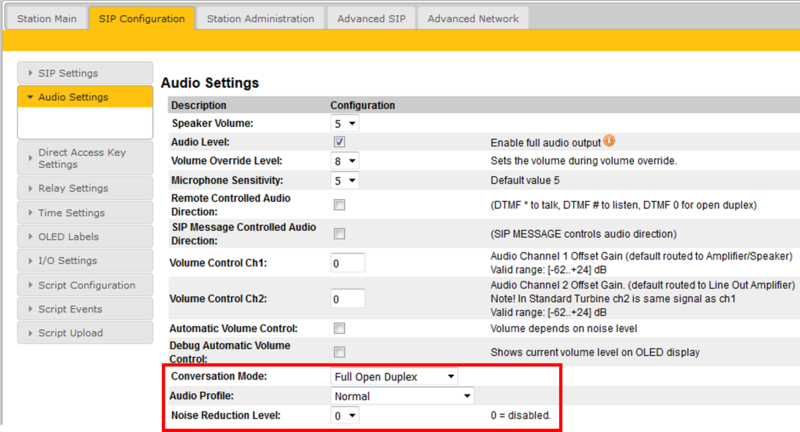Click the Volume Control Ch1 input field
The height and width of the screenshot is (432, 800).
[348, 264]
